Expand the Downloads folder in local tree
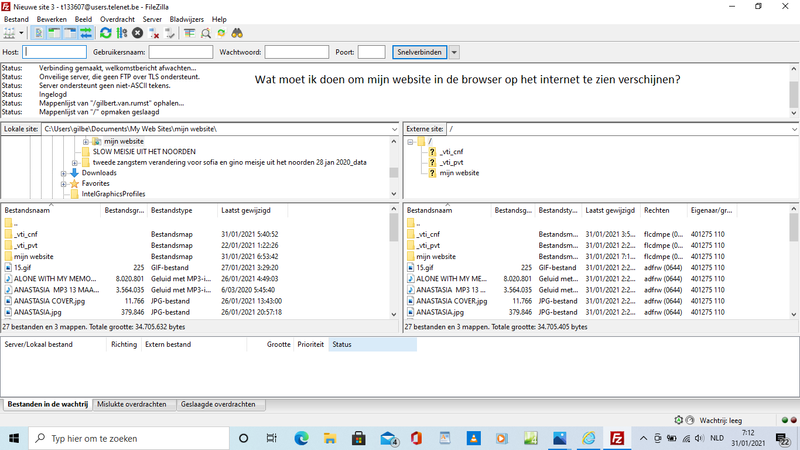 65,173
